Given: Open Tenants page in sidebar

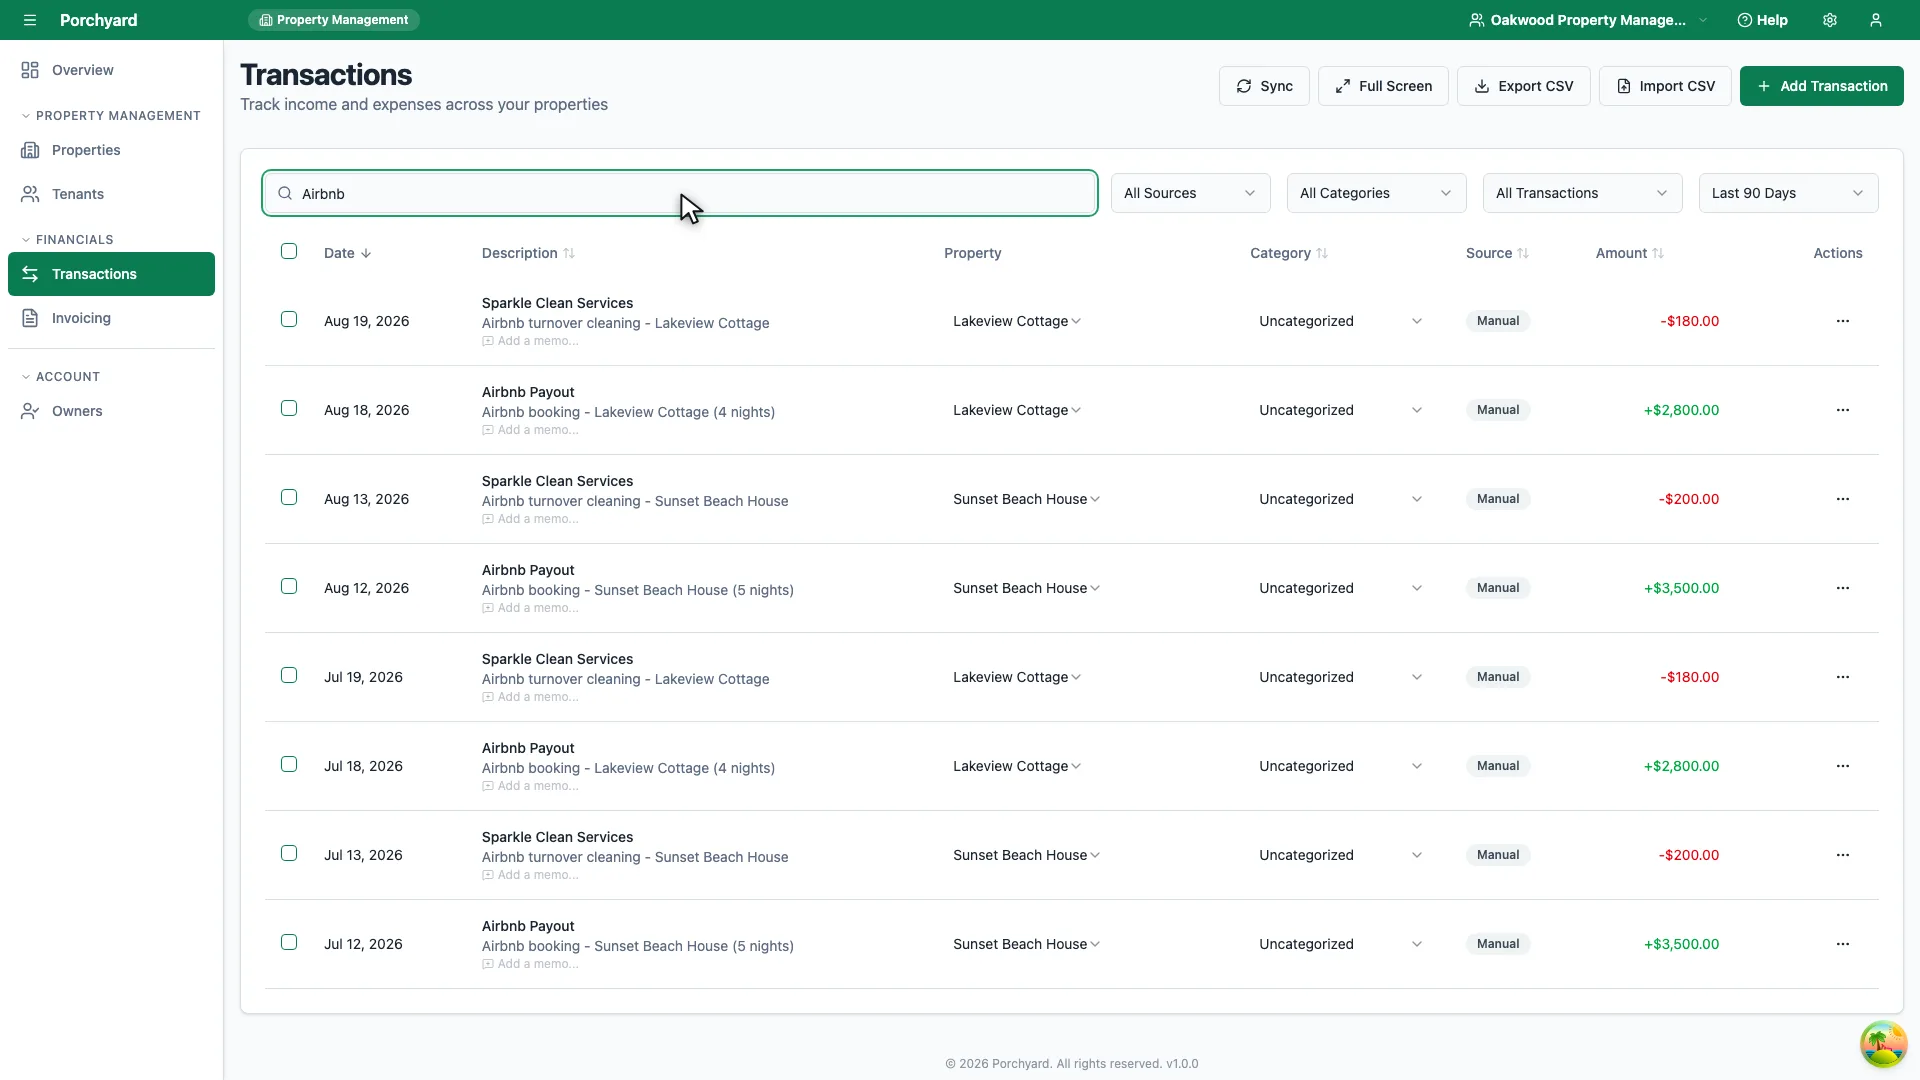Looking at the screenshot, I should (x=111, y=194).
